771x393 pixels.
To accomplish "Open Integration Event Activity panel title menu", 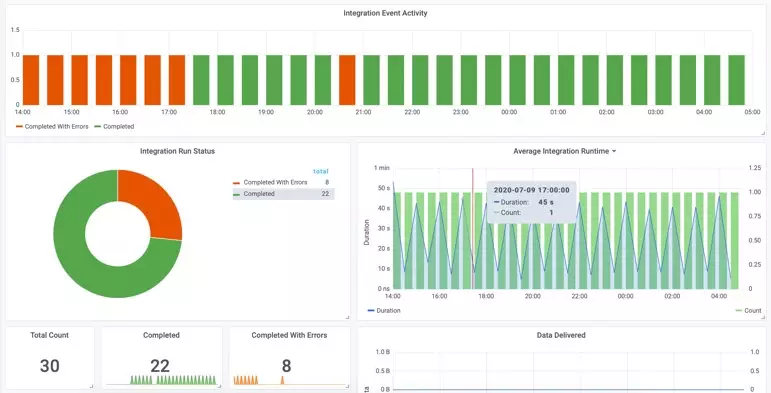I will pos(385,13).
